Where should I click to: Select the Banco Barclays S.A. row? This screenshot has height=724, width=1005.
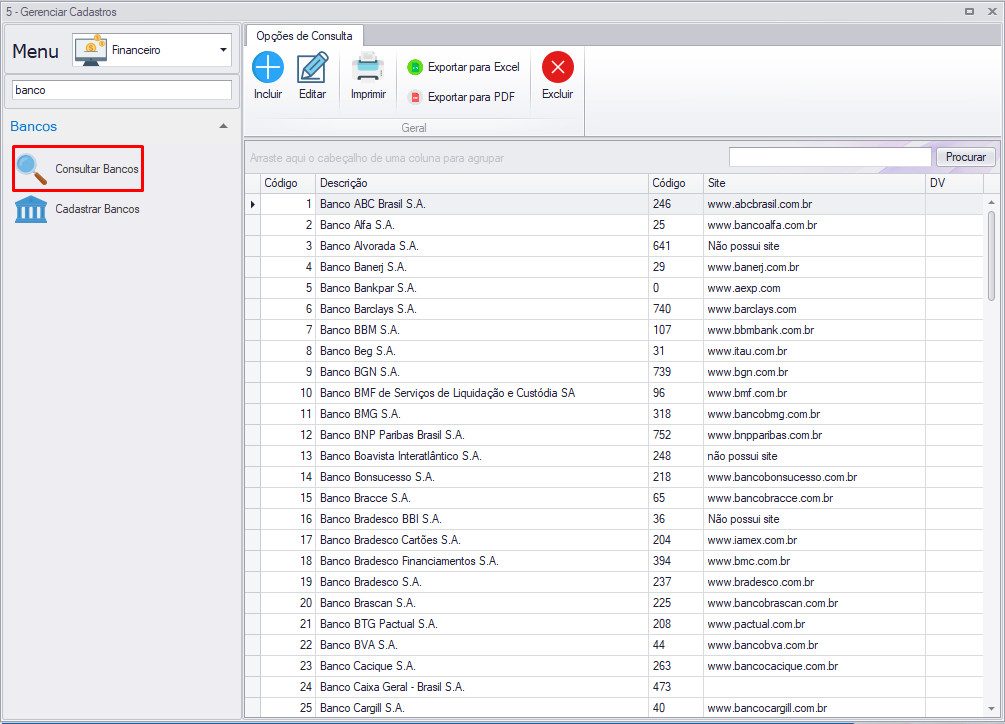(614, 309)
